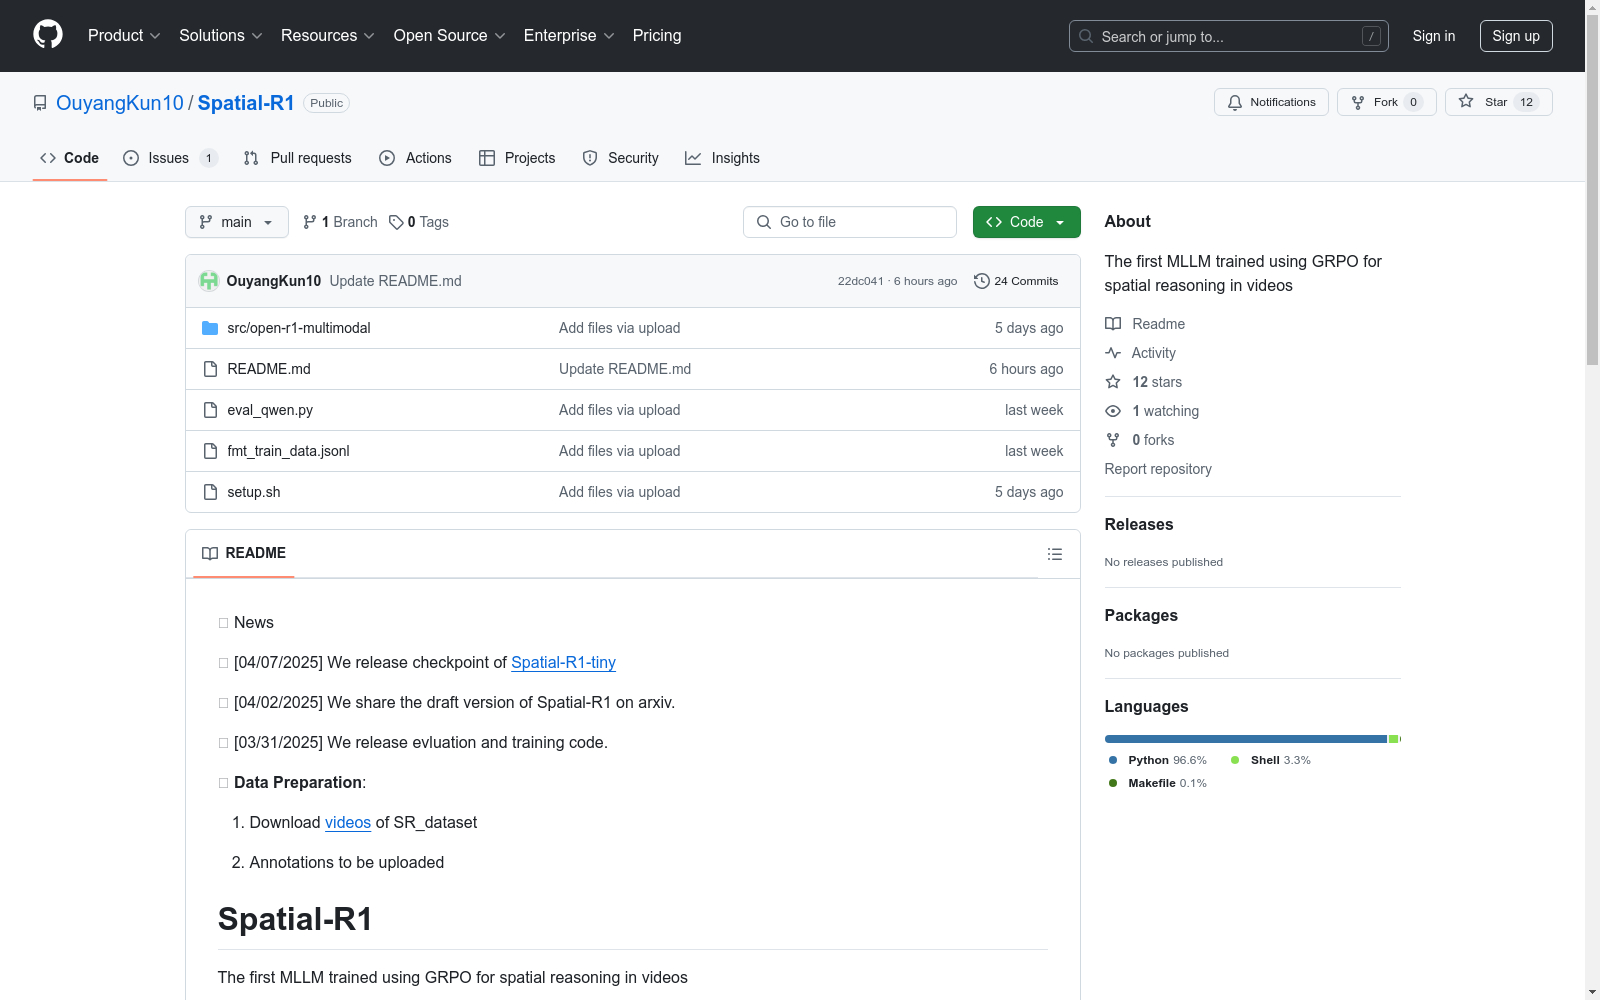Open the 22dc041 commit hash link
This screenshot has width=1600, height=1000.
[x=861, y=281]
